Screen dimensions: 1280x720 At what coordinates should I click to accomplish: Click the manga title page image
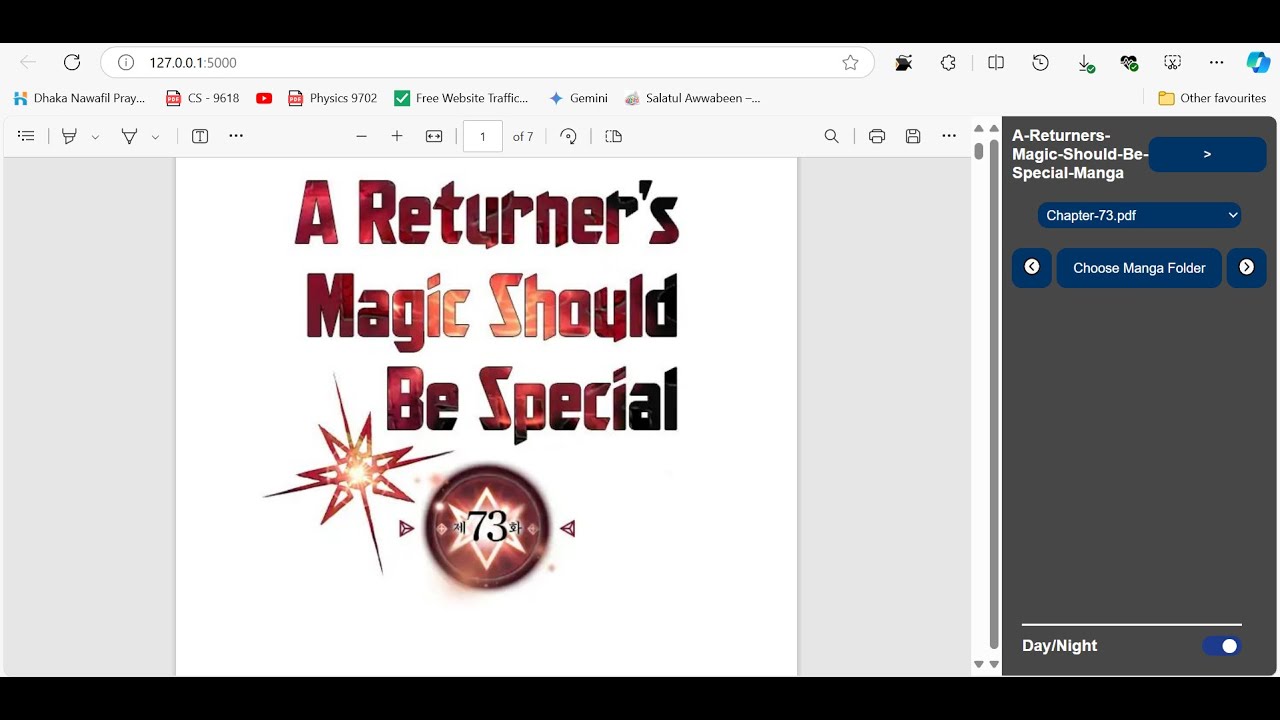[486, 416]
